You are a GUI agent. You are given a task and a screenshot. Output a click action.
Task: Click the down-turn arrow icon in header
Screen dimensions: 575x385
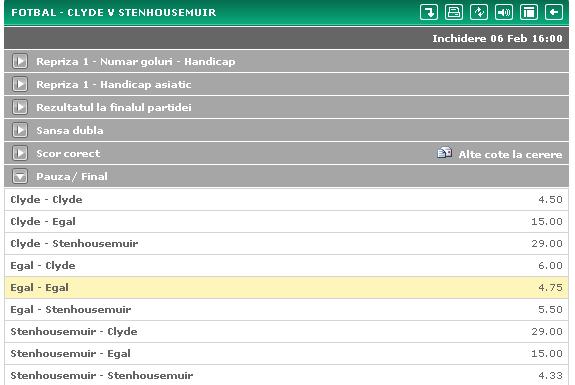[429, 12]
